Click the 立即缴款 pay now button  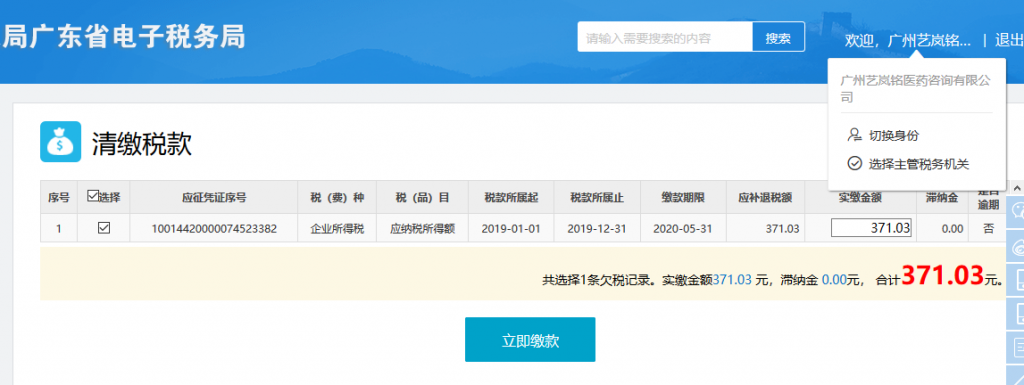[530, 339]
